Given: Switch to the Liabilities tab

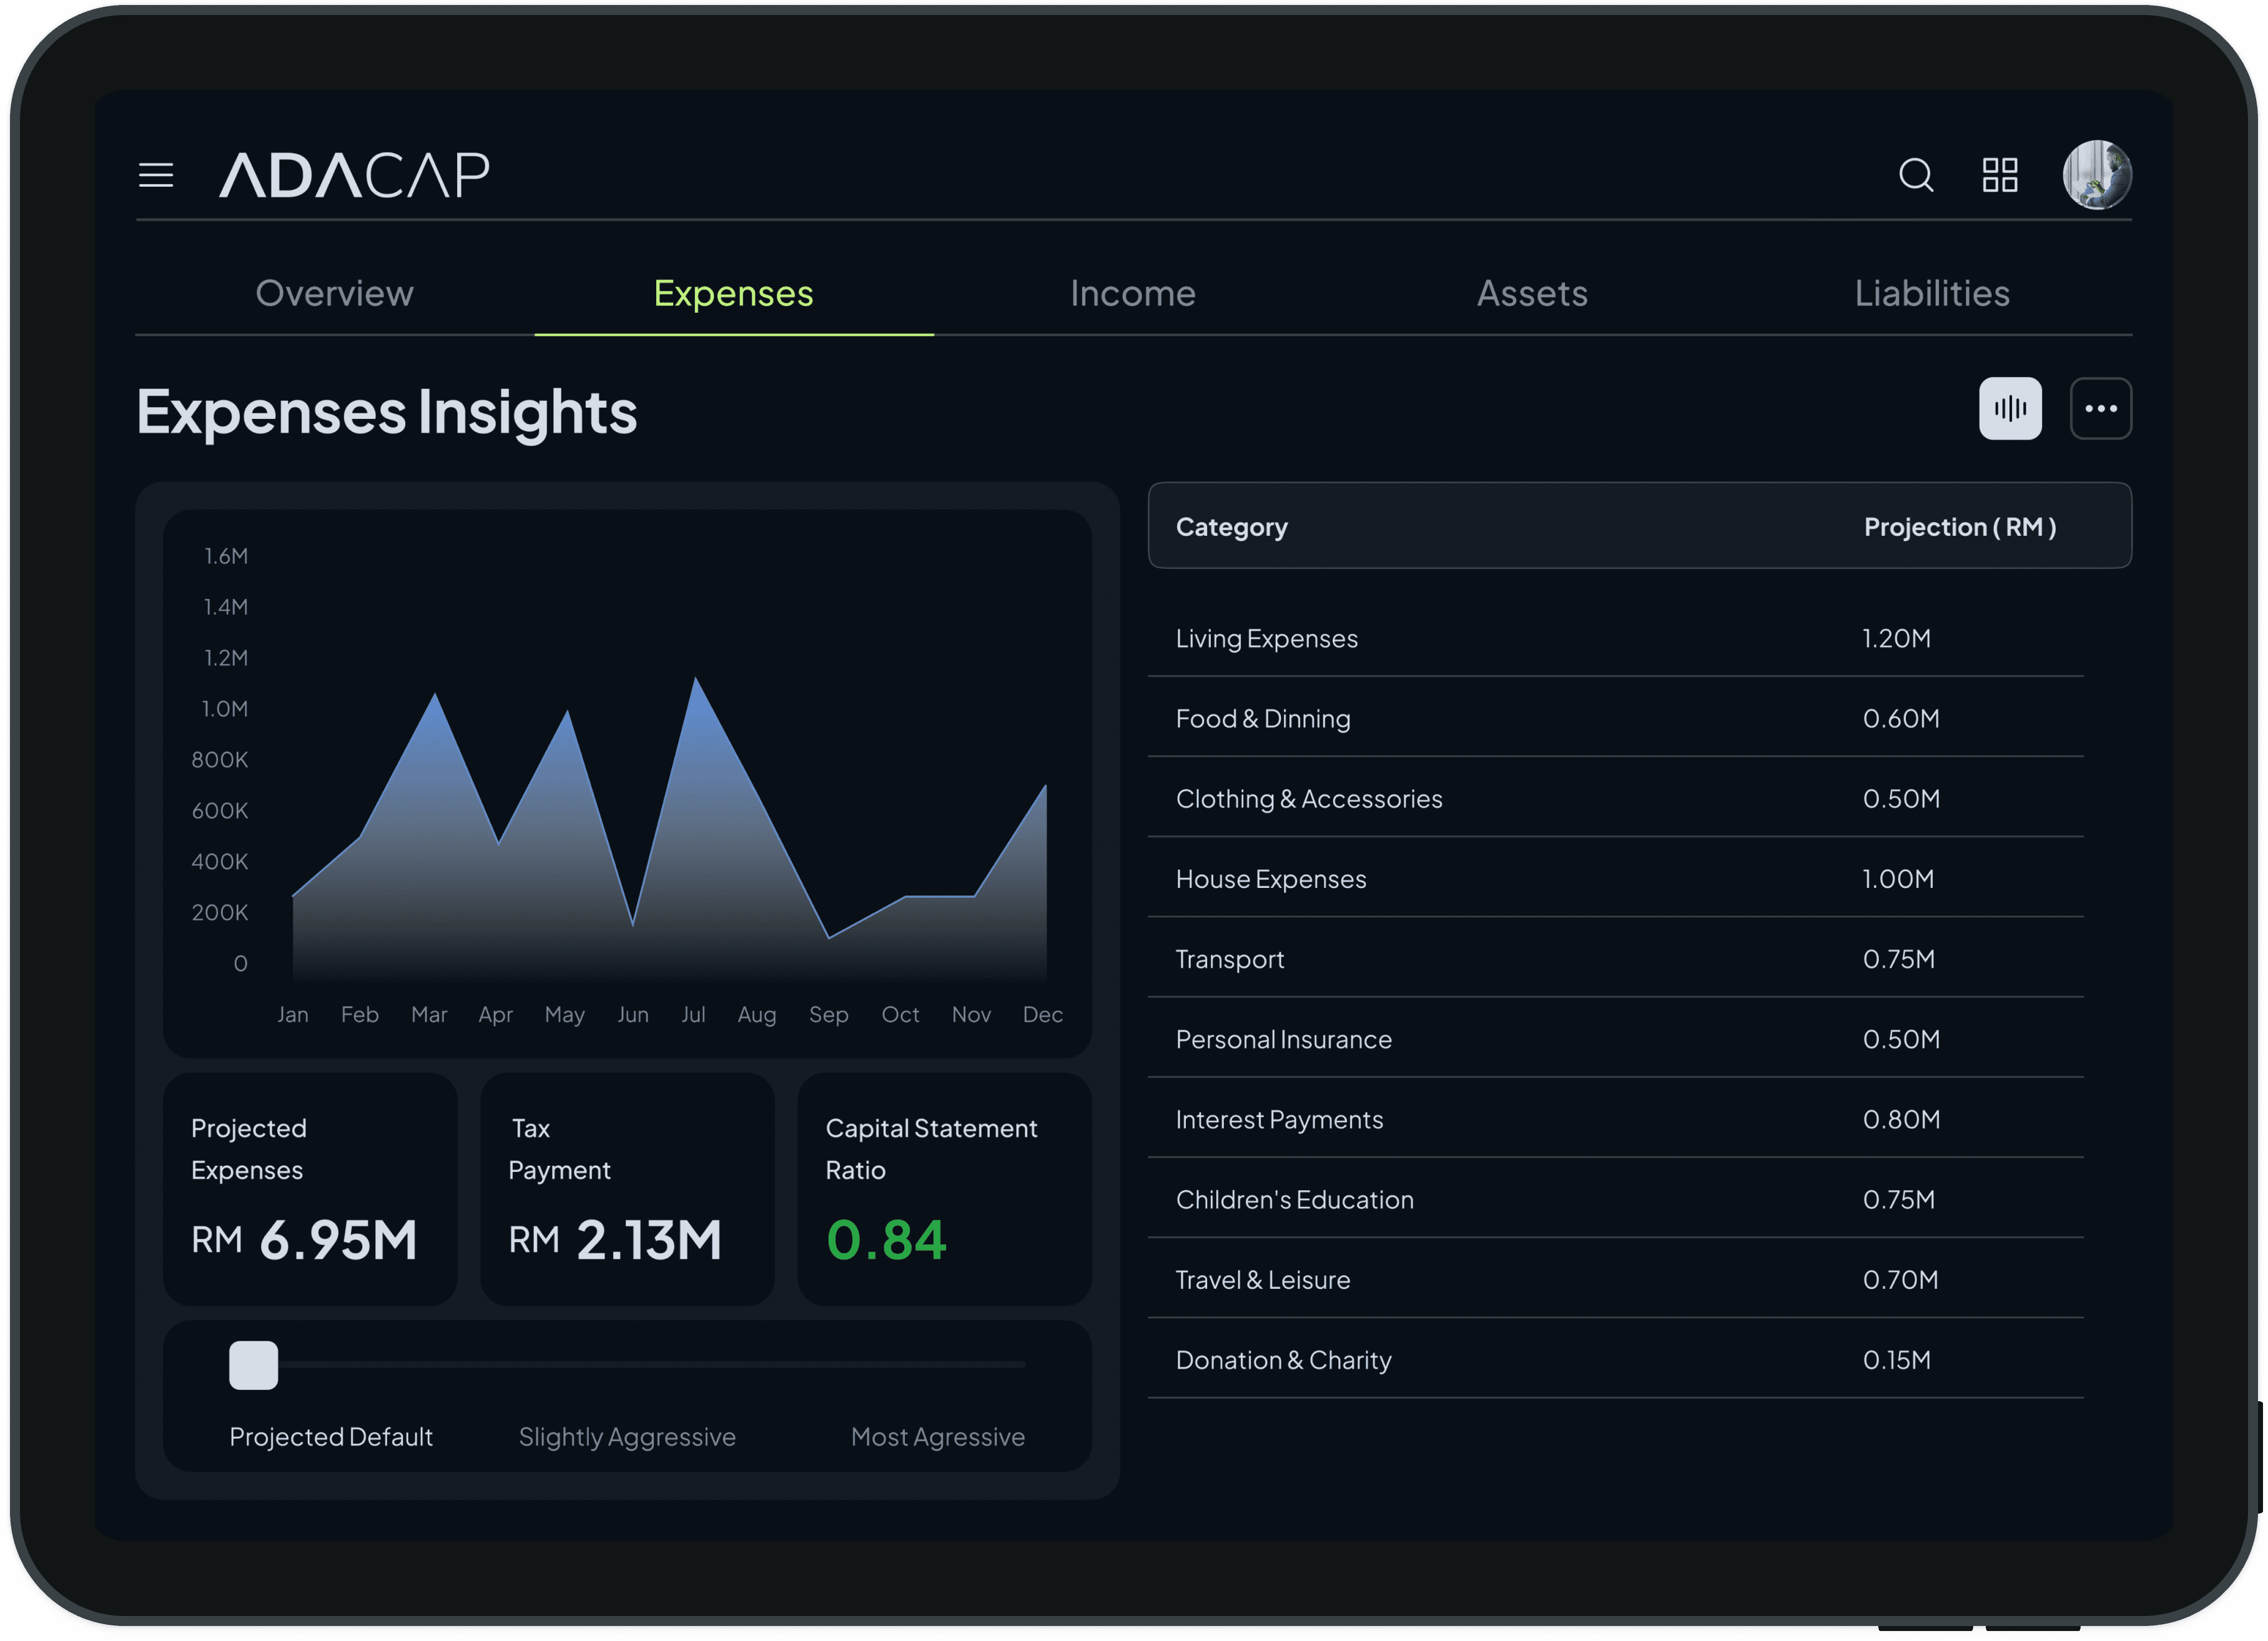Looking at the screenshot, I should point(1931,293).
